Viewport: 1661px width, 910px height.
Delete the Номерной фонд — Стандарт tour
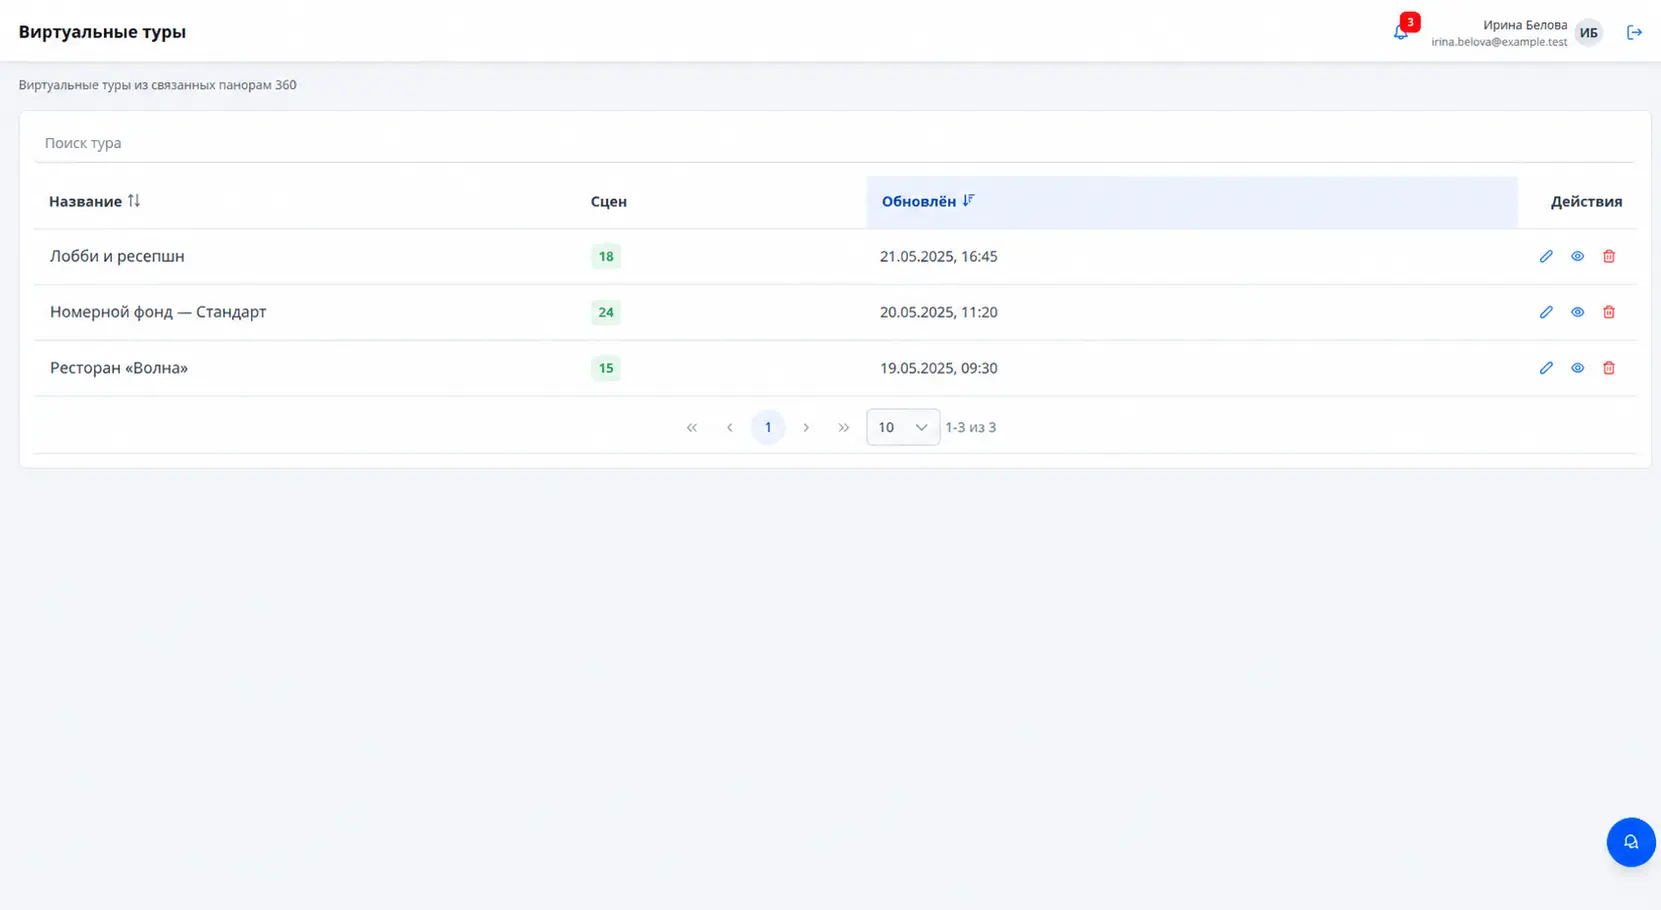coord(1608,312)
